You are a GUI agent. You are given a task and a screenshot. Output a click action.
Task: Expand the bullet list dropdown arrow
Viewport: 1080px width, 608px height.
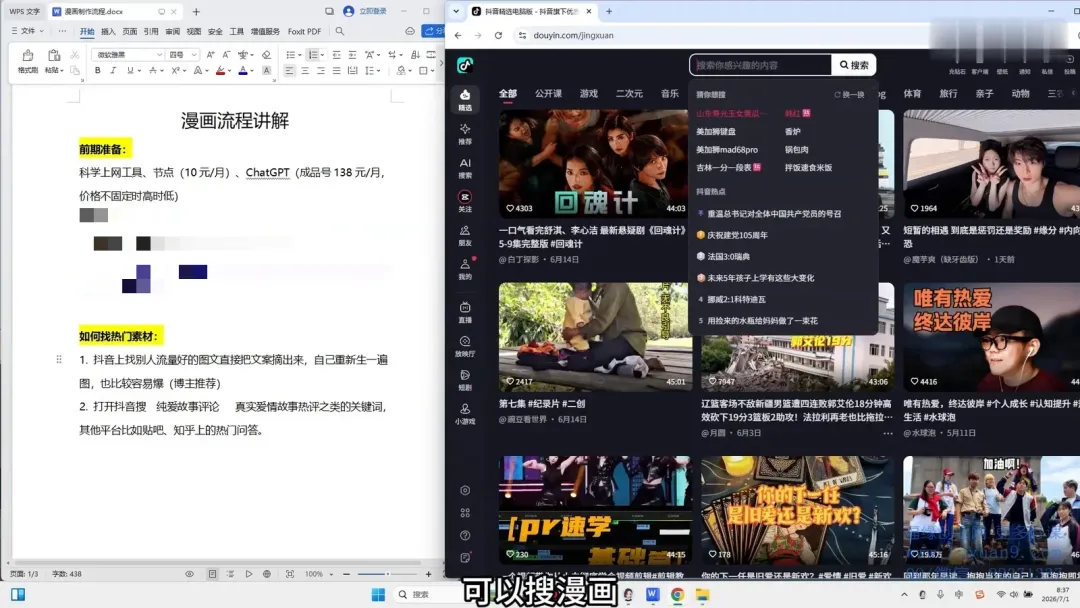click(300, 54)
